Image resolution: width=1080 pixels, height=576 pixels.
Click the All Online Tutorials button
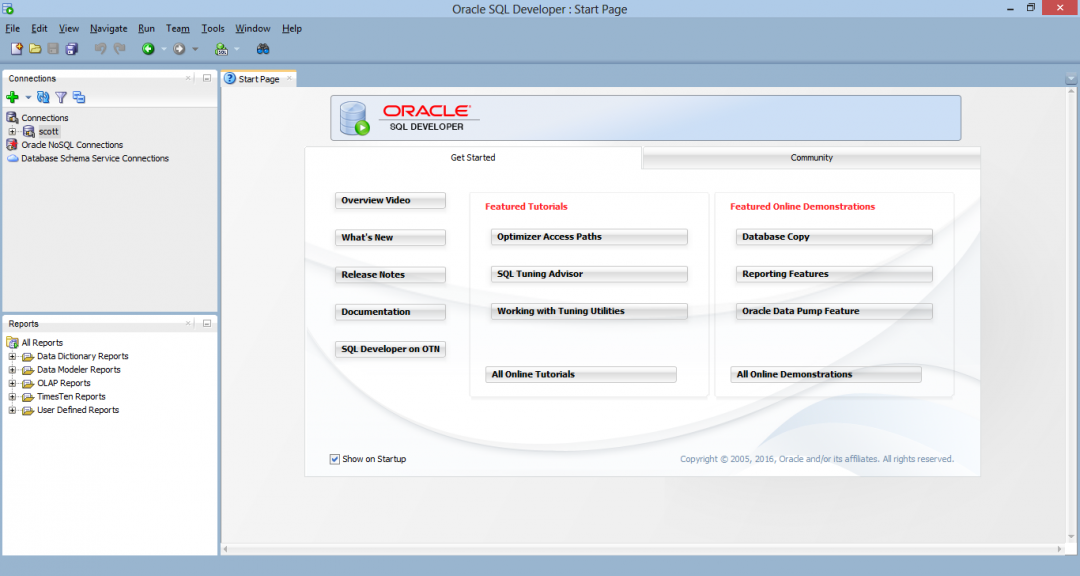tap(580, 373)
